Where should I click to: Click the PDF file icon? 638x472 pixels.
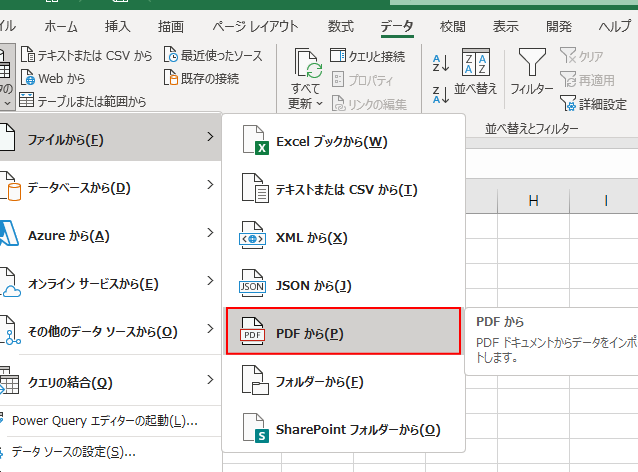point(253,331)
